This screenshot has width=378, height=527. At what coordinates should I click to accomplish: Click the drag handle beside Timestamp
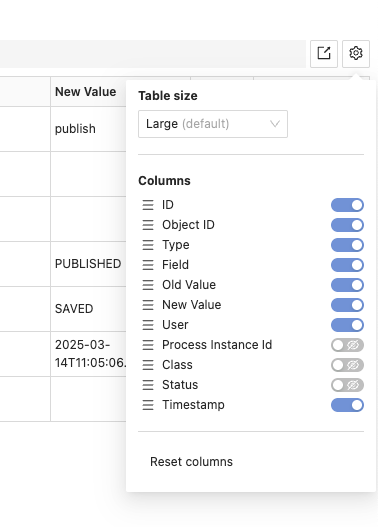[148, 405]
